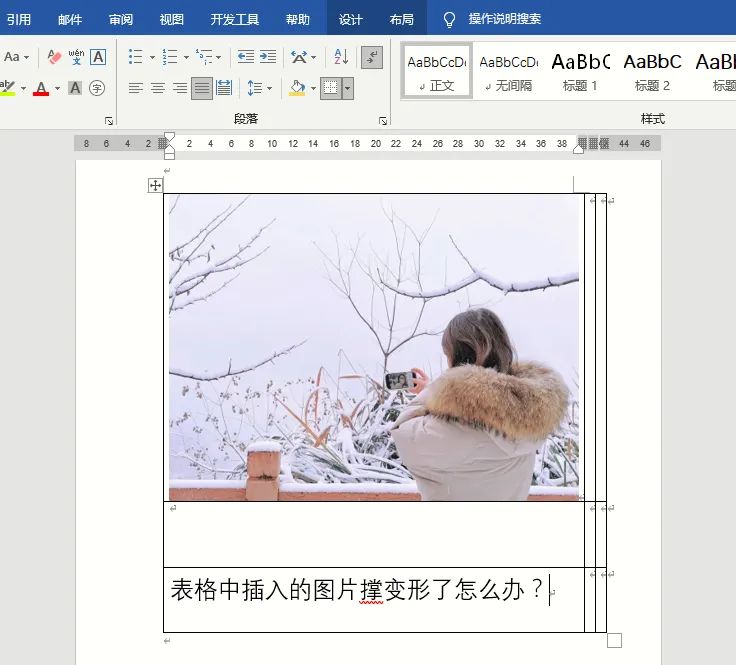
Task: Click the clear formatting eraser icon
Action: coord(54,57)
